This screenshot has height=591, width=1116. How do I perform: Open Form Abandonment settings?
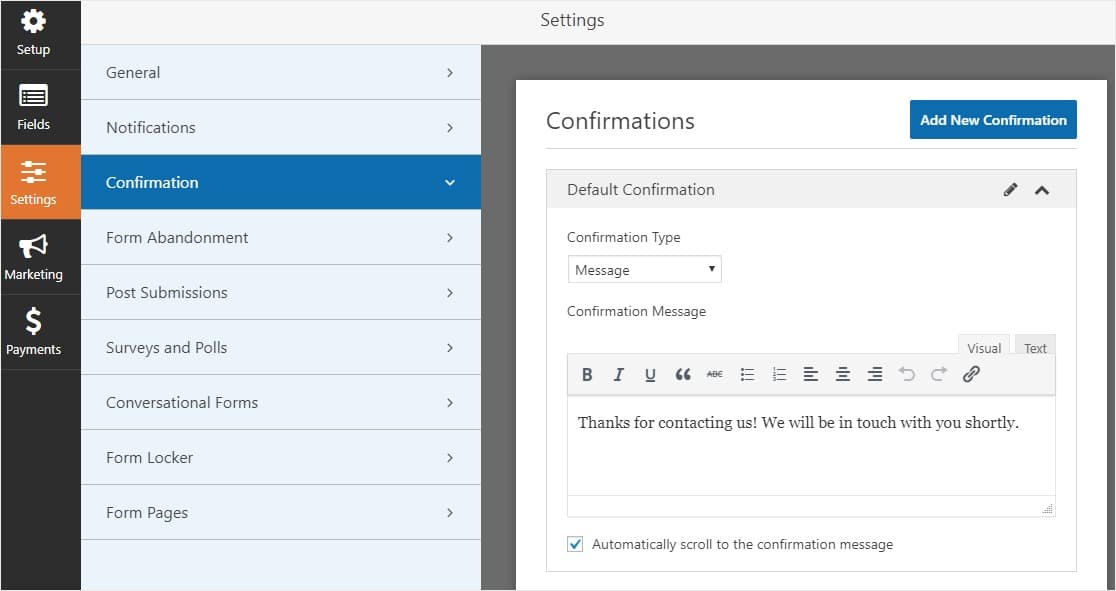(280, 237)
